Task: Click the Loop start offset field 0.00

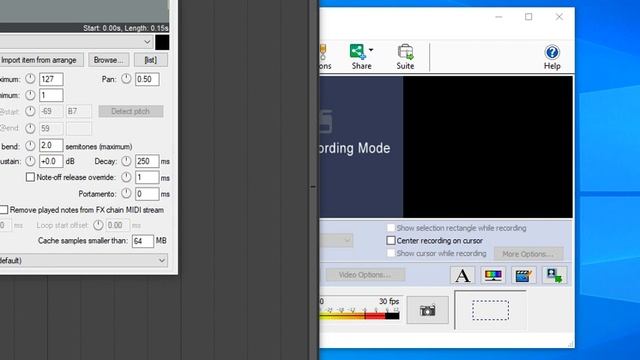Action: tap(118, 225)
